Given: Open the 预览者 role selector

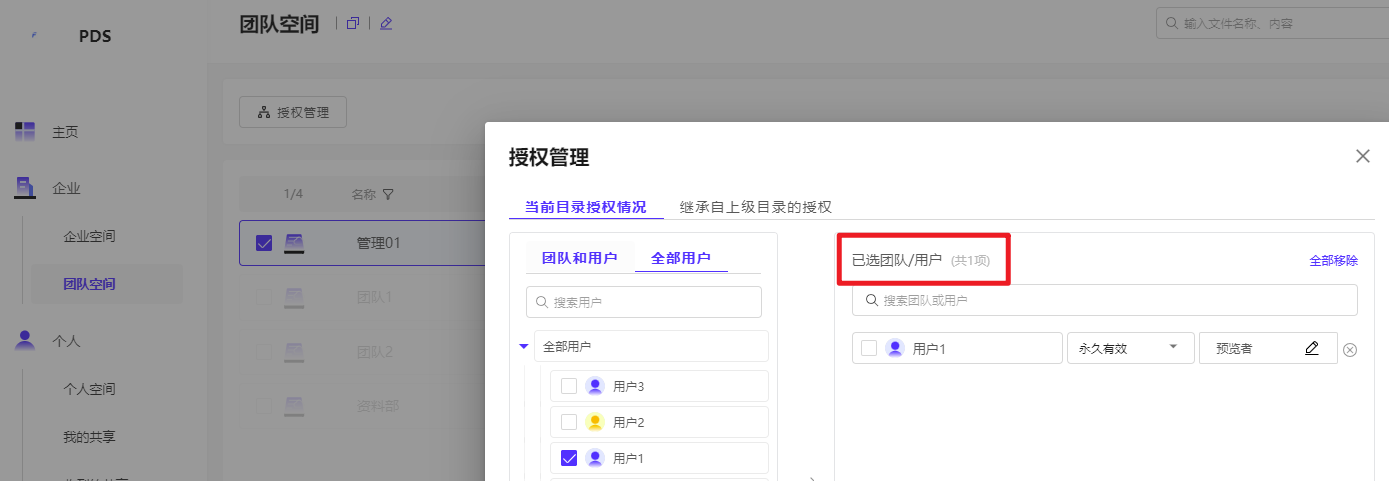Looking at the screenshot, I should pyautogui.click(x=1268, y=348).
